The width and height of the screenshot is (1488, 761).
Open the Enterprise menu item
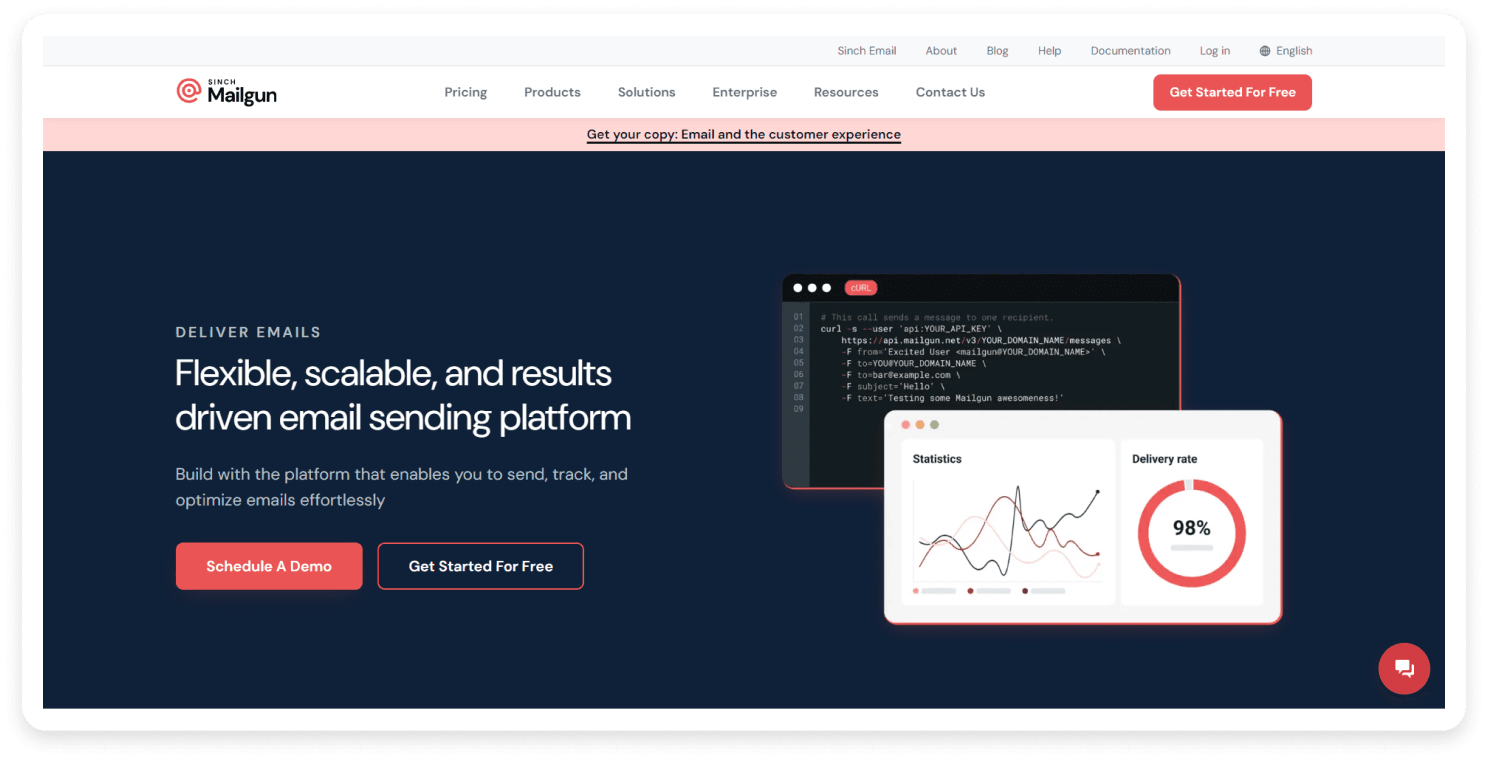tap(744, 92)
